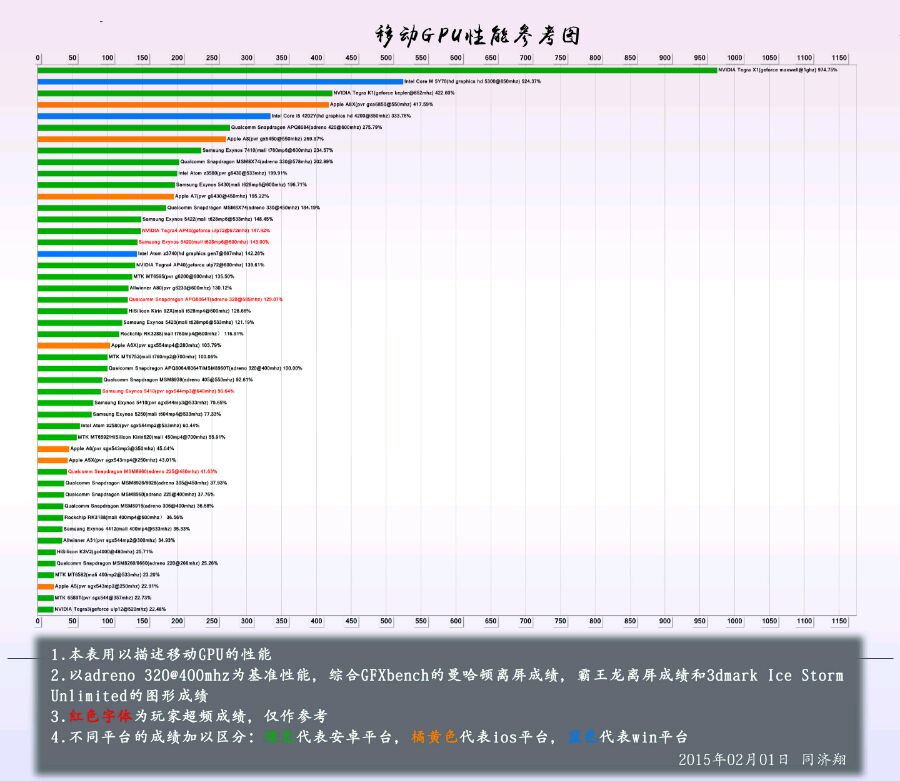Click the Intel Atom z3740 label
Viewport: 900px width, 781px height.
pyautogui.click(x=201, y=254)
